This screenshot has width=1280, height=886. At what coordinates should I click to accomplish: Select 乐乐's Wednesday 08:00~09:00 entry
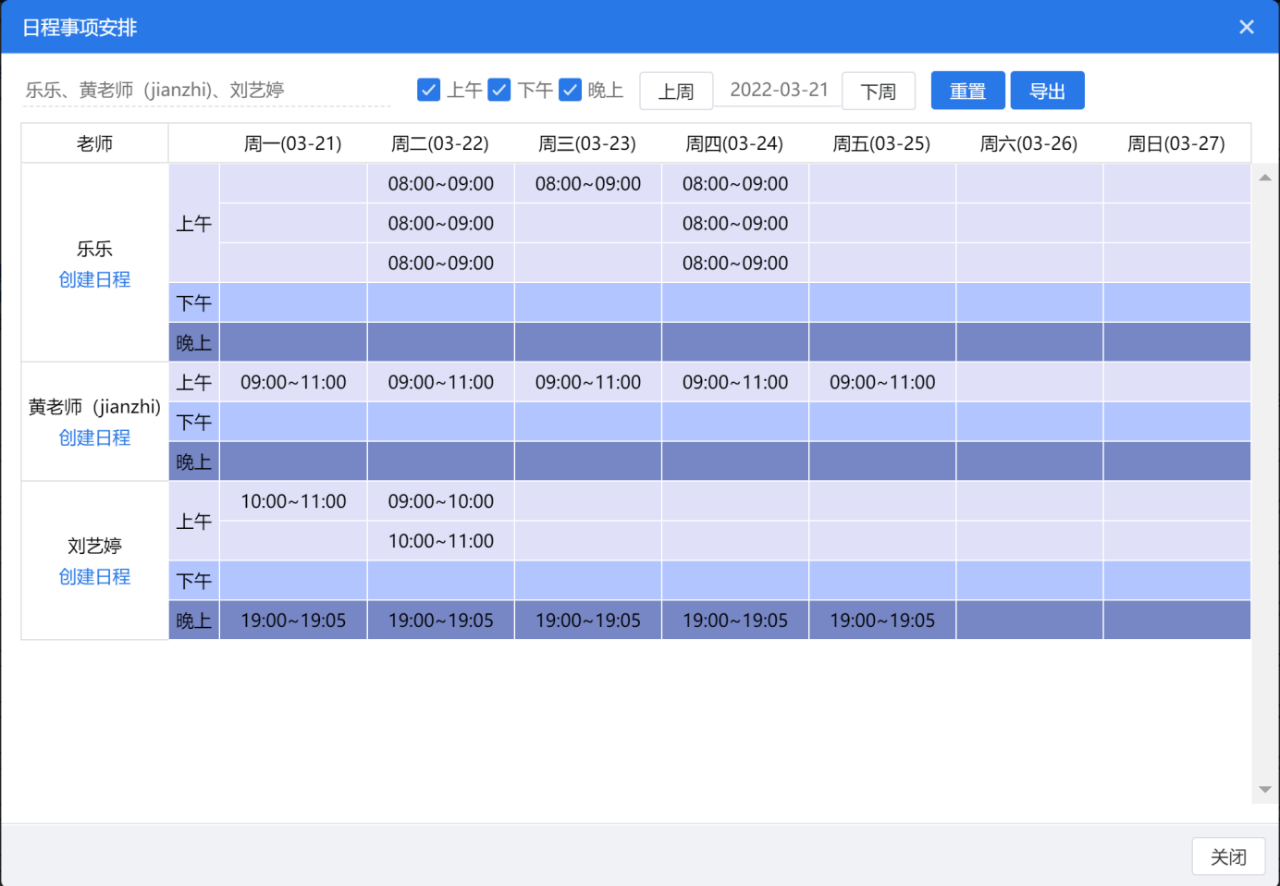coord(588,184)
